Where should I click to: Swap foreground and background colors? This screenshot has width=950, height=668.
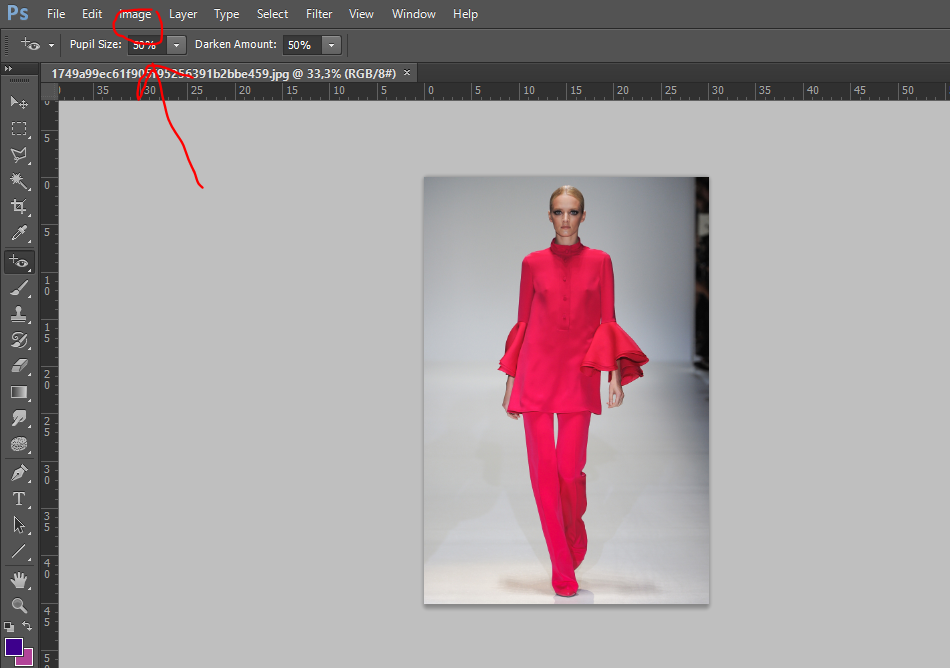point(27,626)
